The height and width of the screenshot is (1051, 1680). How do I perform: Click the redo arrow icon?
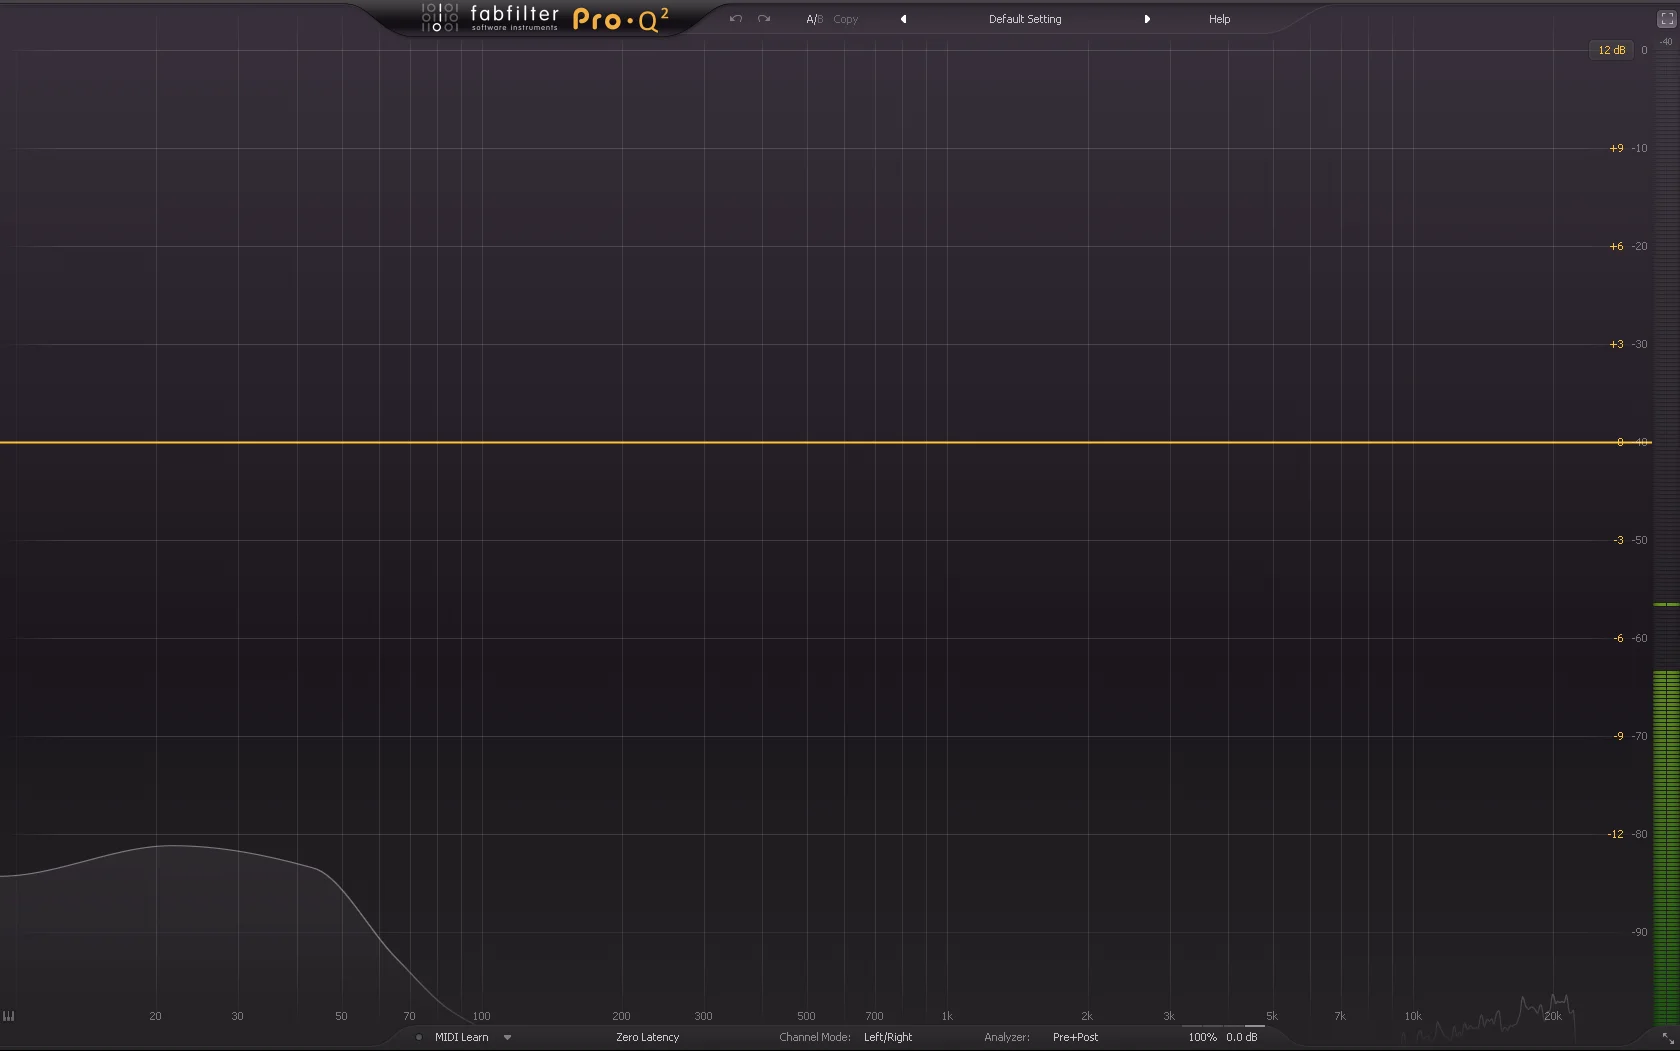tap(764, 19)
